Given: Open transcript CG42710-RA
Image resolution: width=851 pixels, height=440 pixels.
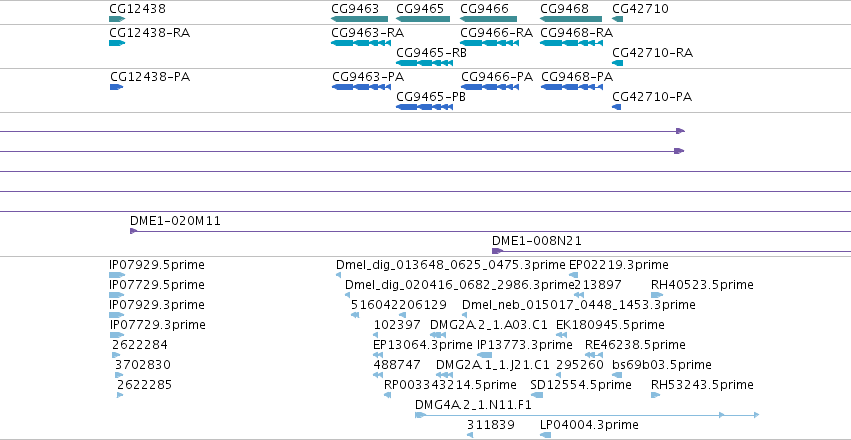Looking at the screenshot, I should pyautogui.click(x=652, y=53).
